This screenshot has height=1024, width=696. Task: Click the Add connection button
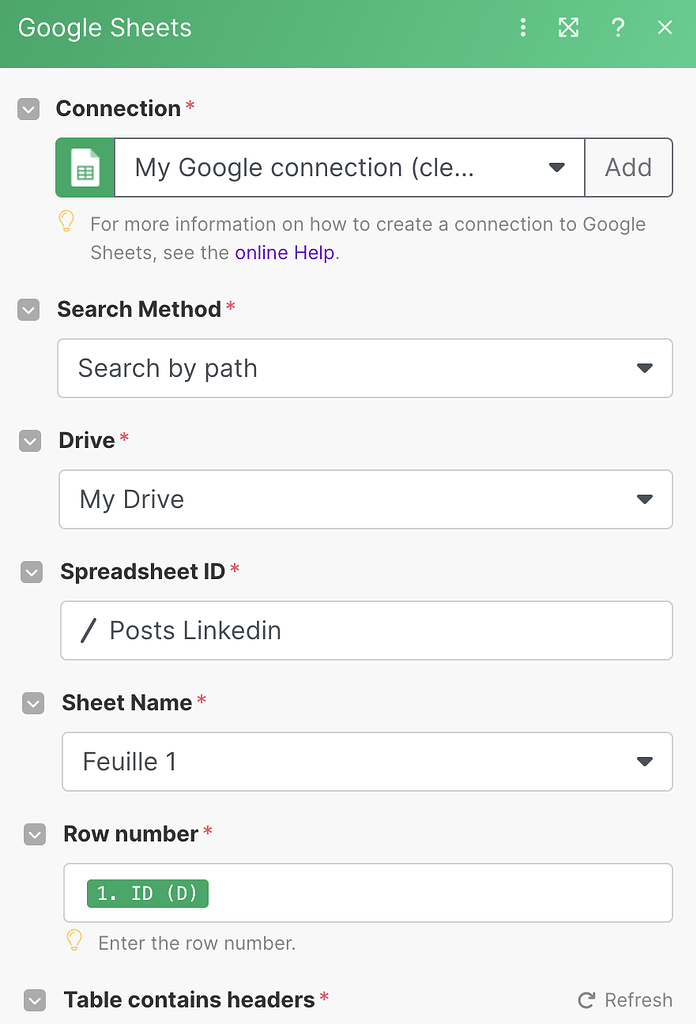coord(628,167)
